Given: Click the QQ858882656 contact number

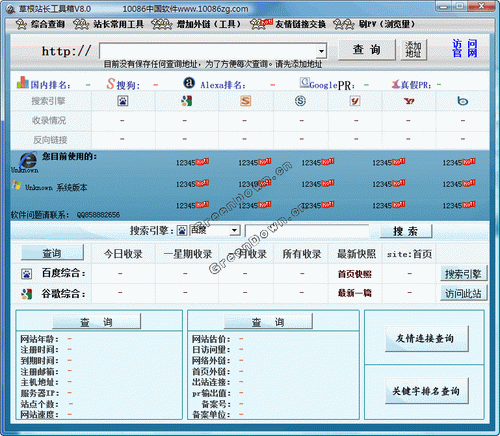Looking at the screenshot, I should coord(98,215).
